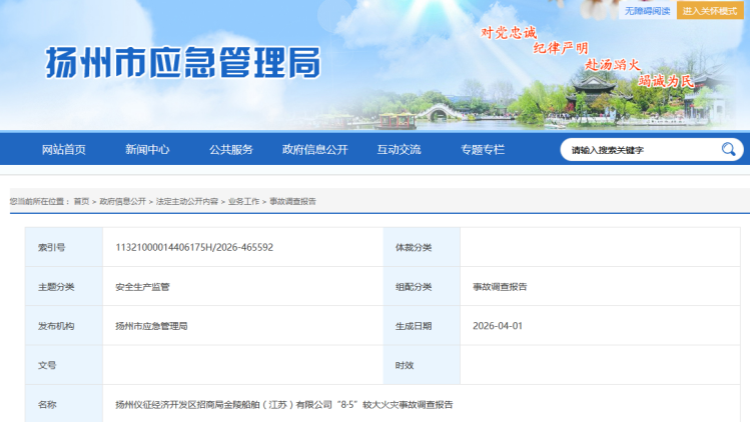Click the document title about "8·5" fire accident
Screen dimensions: 750x422
[x=284, y=405]
